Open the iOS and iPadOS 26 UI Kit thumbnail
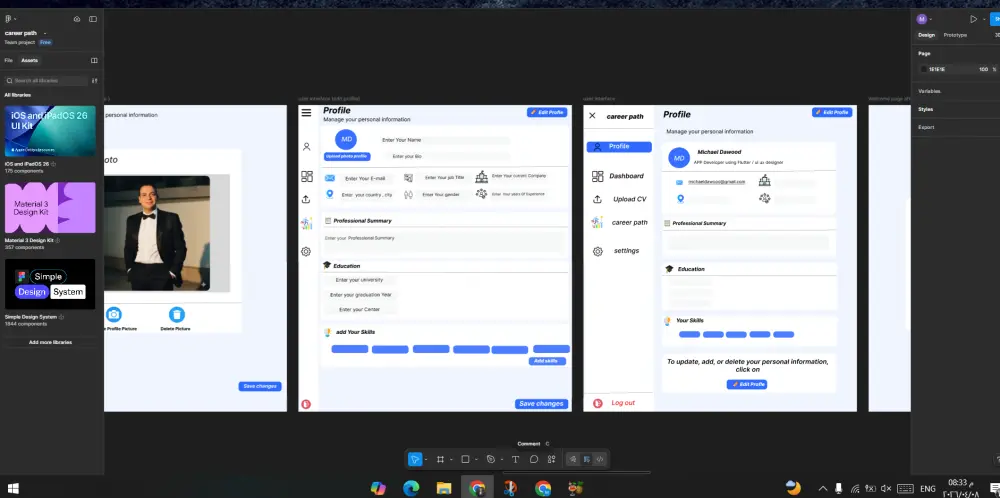 [x=50, y=131]
